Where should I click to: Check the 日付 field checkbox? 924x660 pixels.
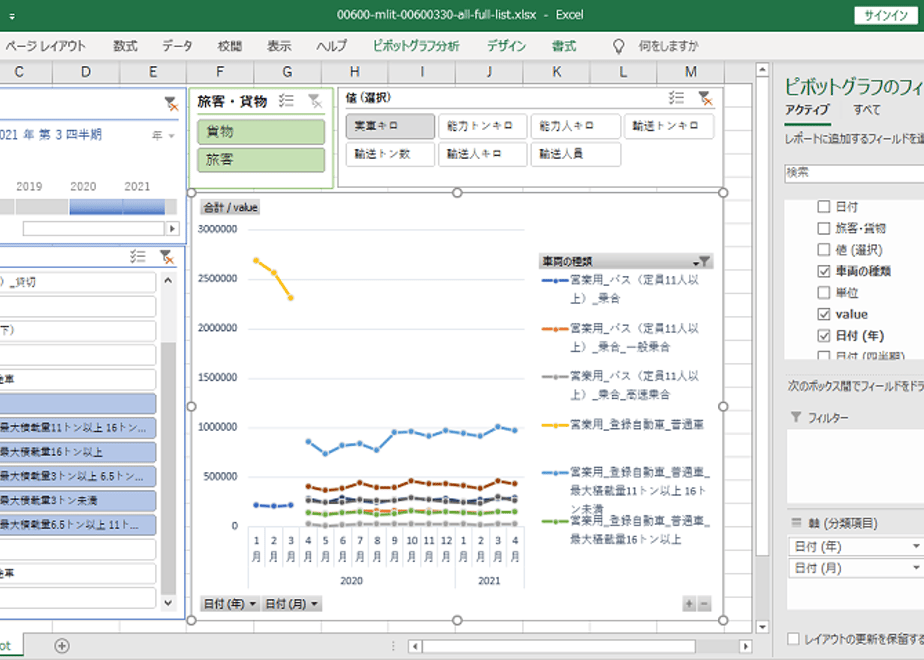click(823, 206)
